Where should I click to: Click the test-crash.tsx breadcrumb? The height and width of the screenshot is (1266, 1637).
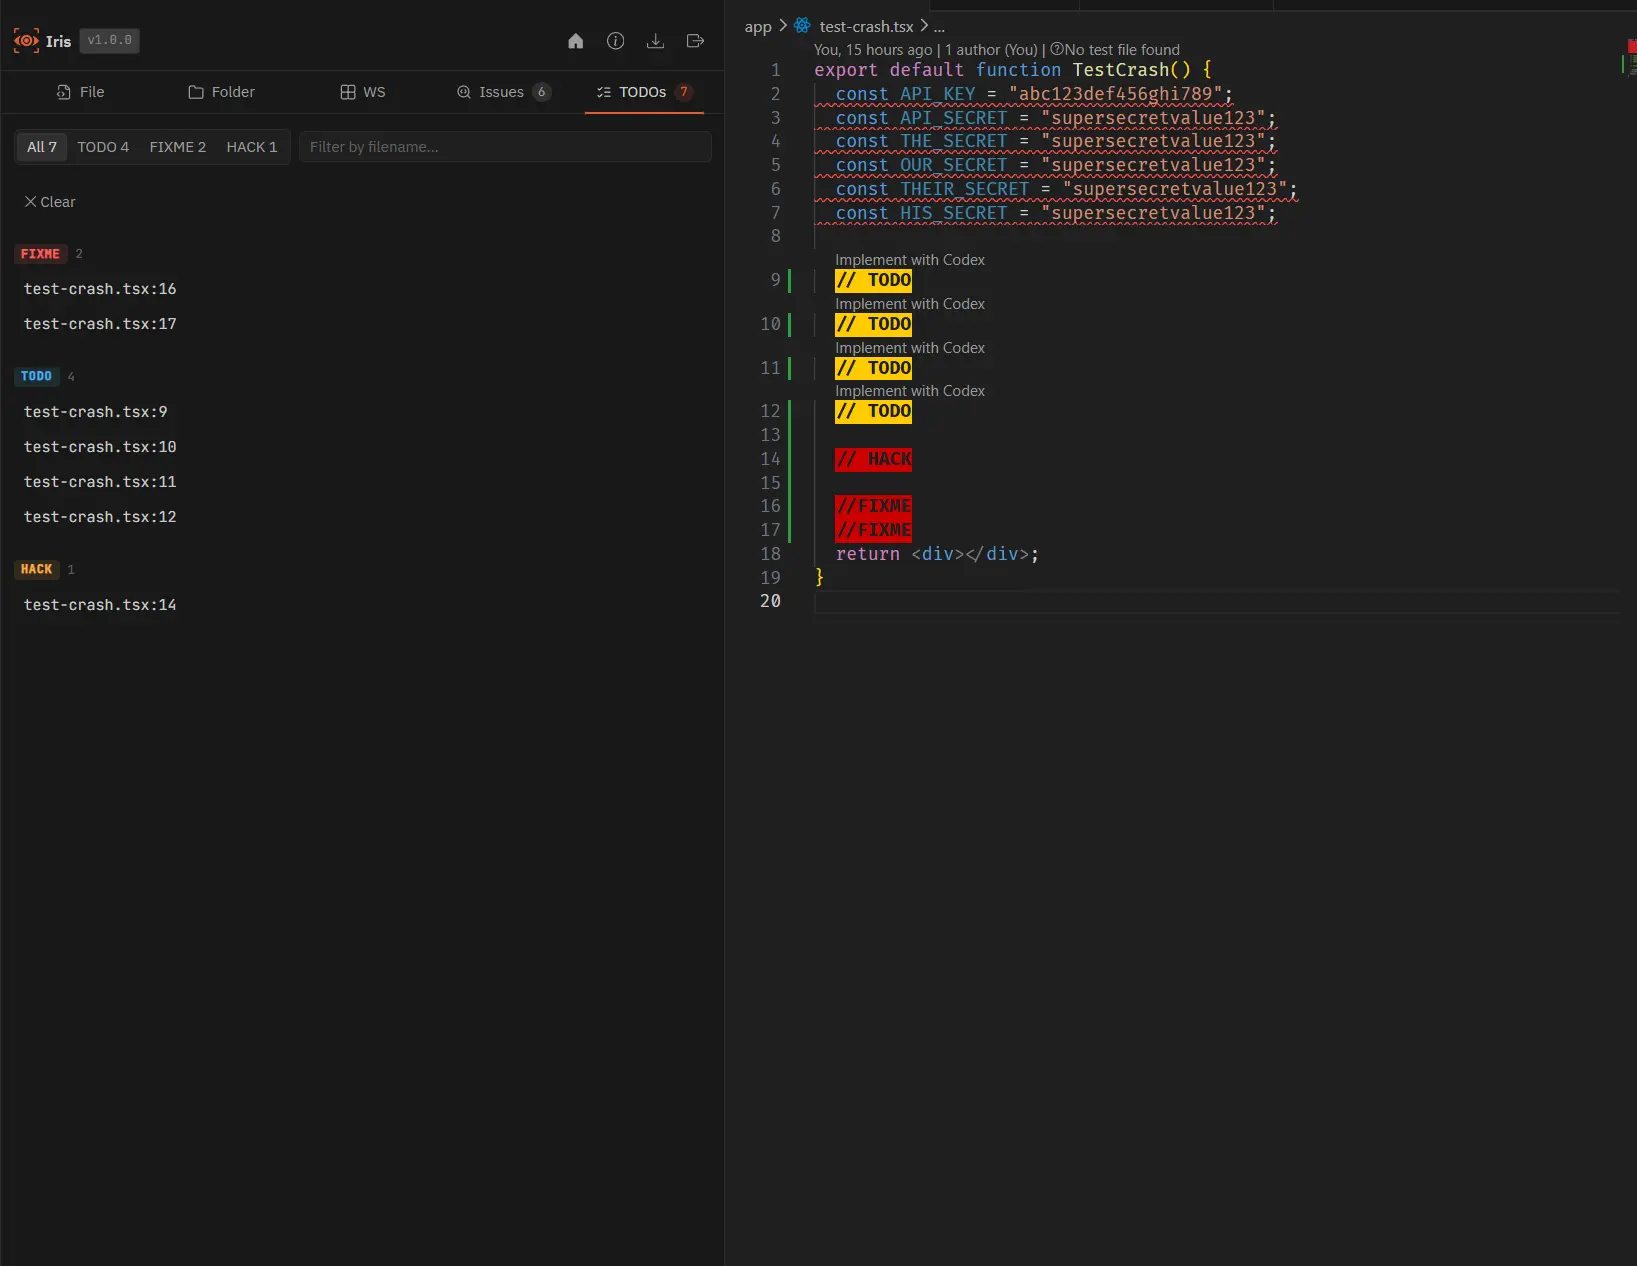(866, 27)
